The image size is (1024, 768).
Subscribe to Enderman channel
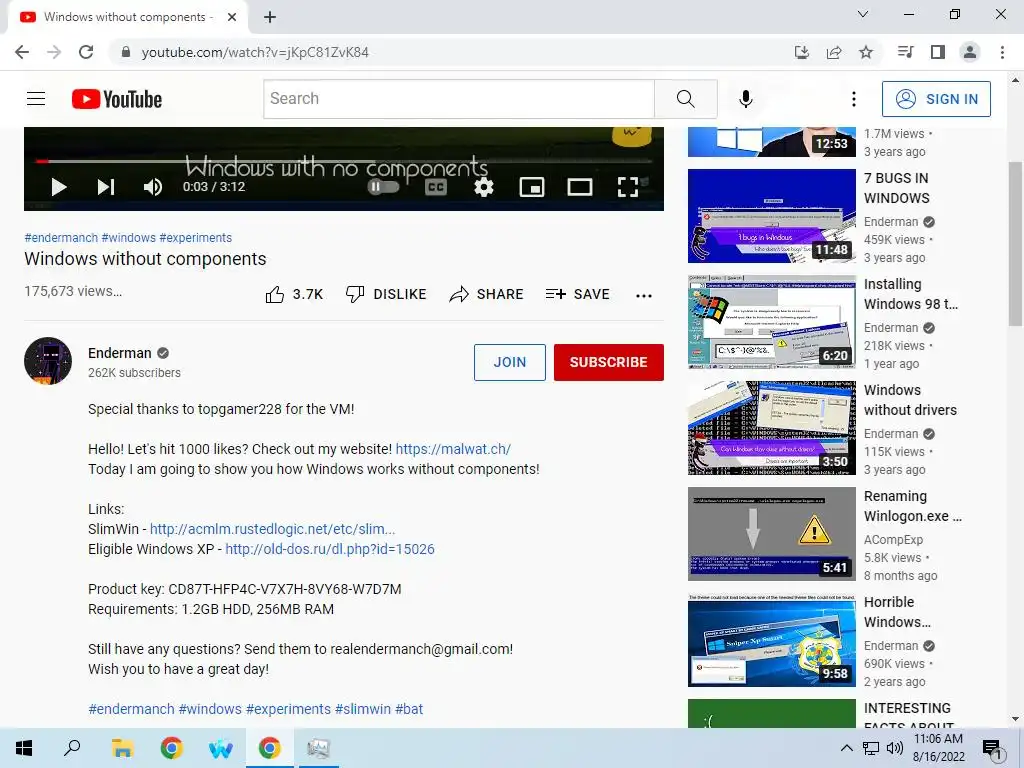(609, 362)
